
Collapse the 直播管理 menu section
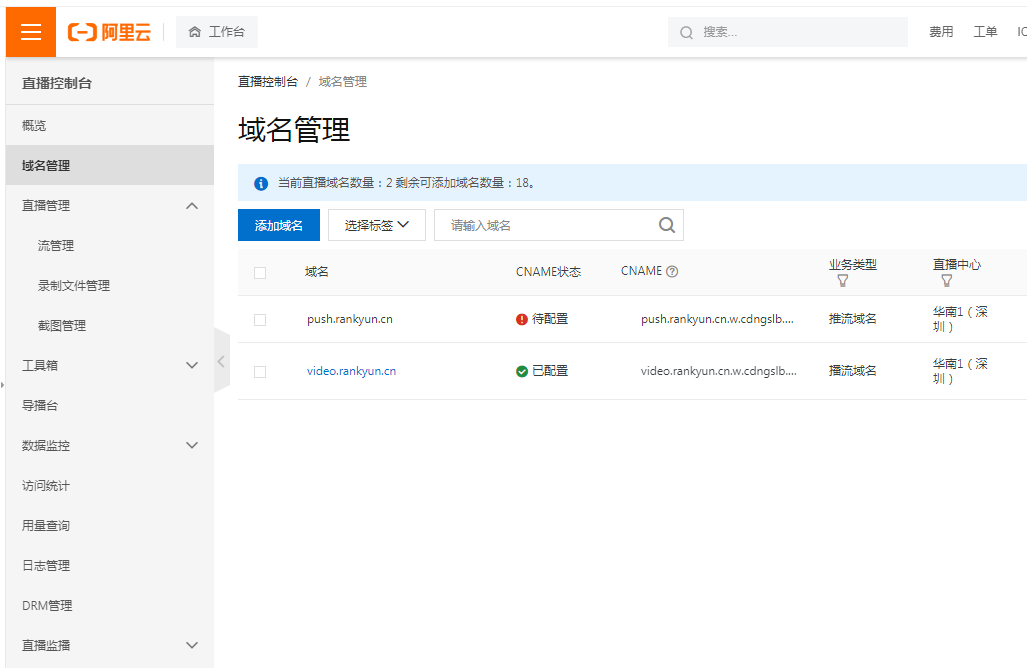coord(192,205)
